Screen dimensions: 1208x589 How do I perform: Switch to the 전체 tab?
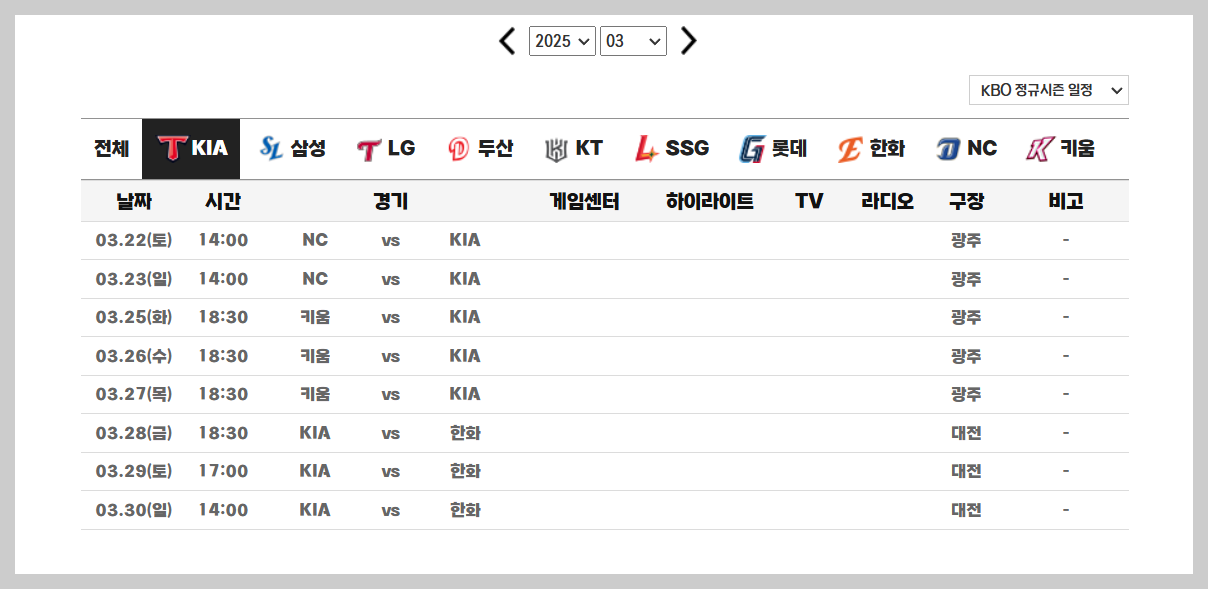(109, 147)
